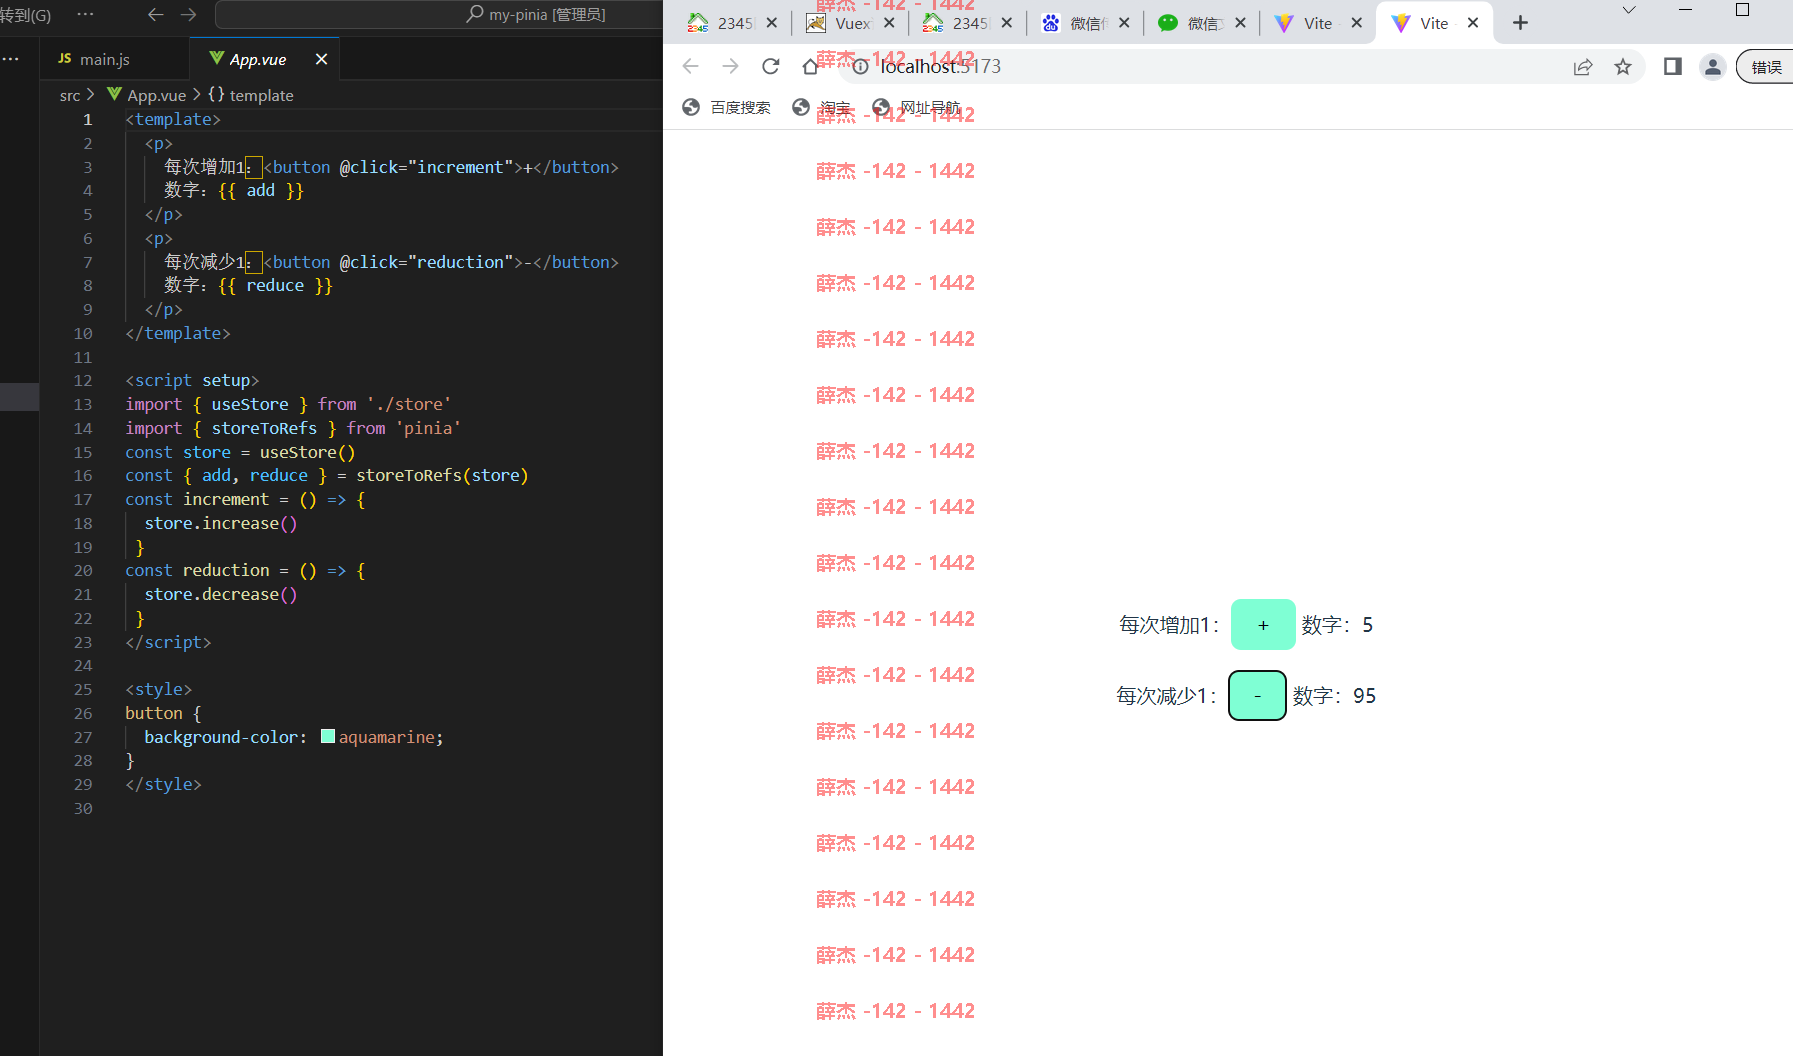The height and width of the screenshot is (1056, 1793).
Task: Open the activity bar ellipsis in VS Code
Action: pyautogui.click(x=11, y=59)
